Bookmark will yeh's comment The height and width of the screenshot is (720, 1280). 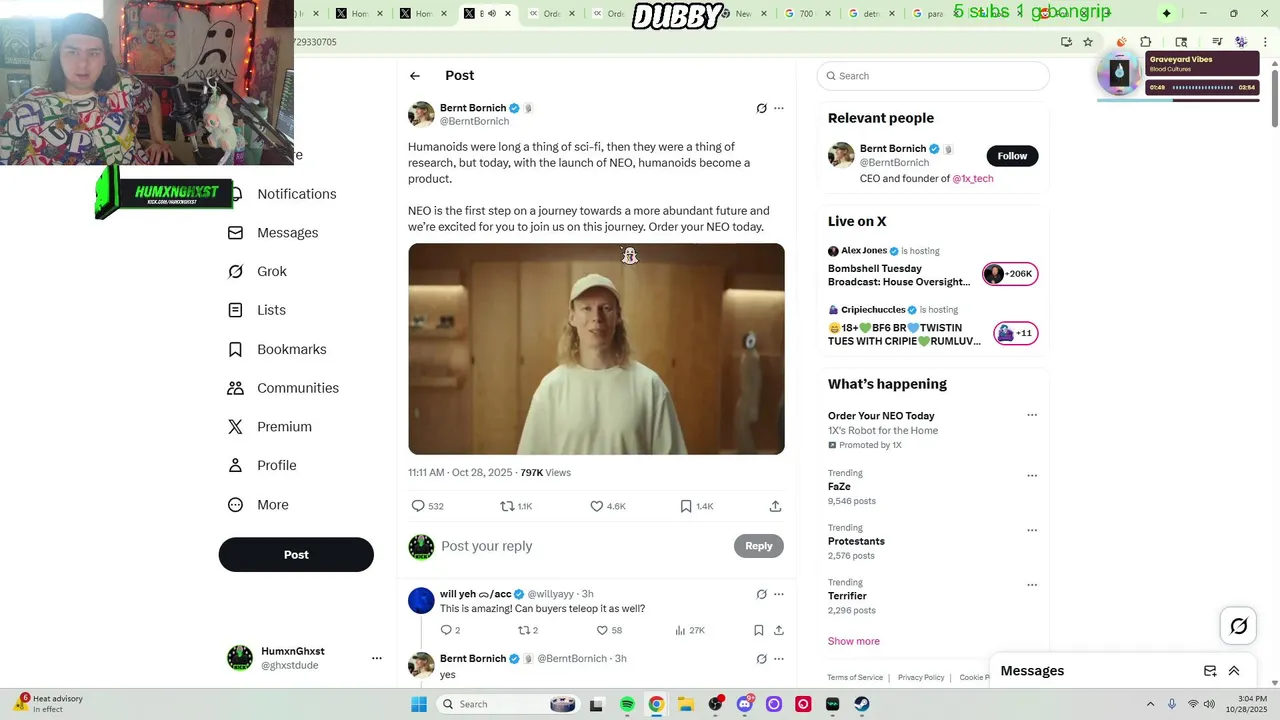[759, 630]
